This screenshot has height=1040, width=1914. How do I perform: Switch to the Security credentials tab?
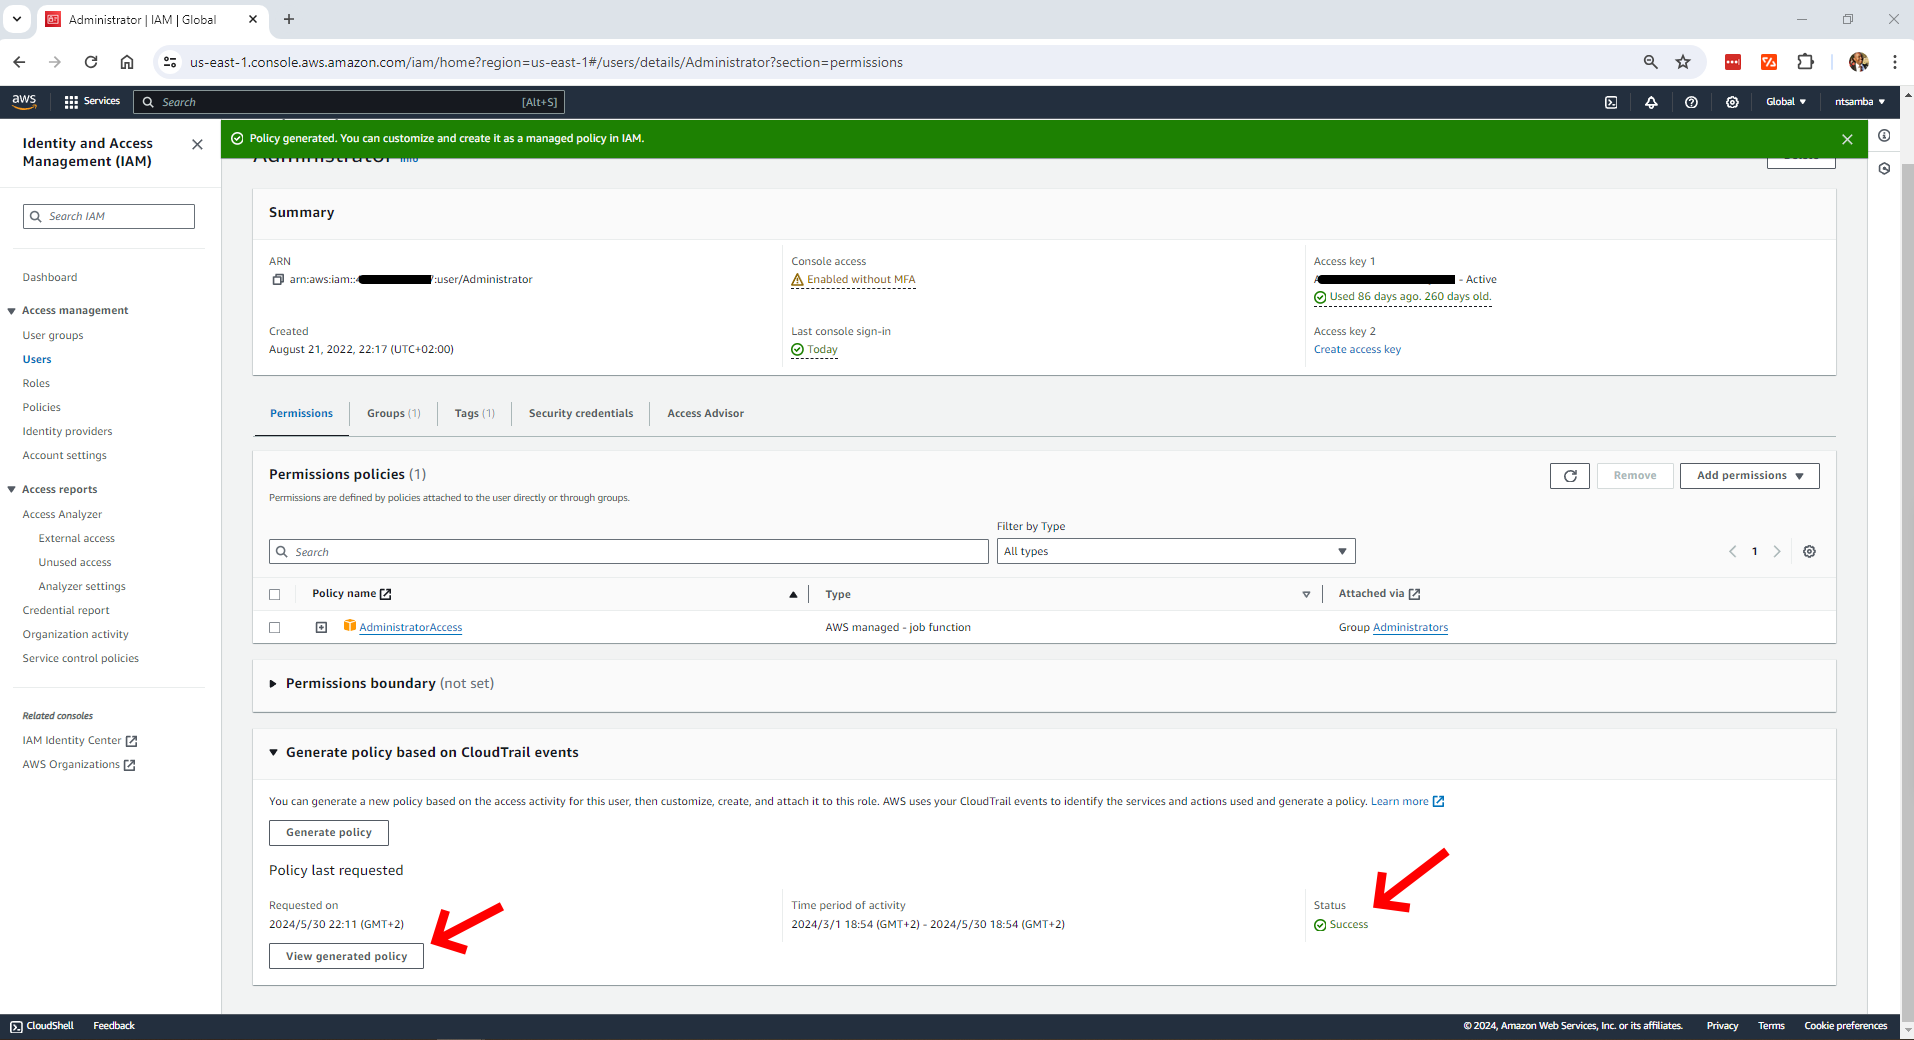(x=580, y=414)
